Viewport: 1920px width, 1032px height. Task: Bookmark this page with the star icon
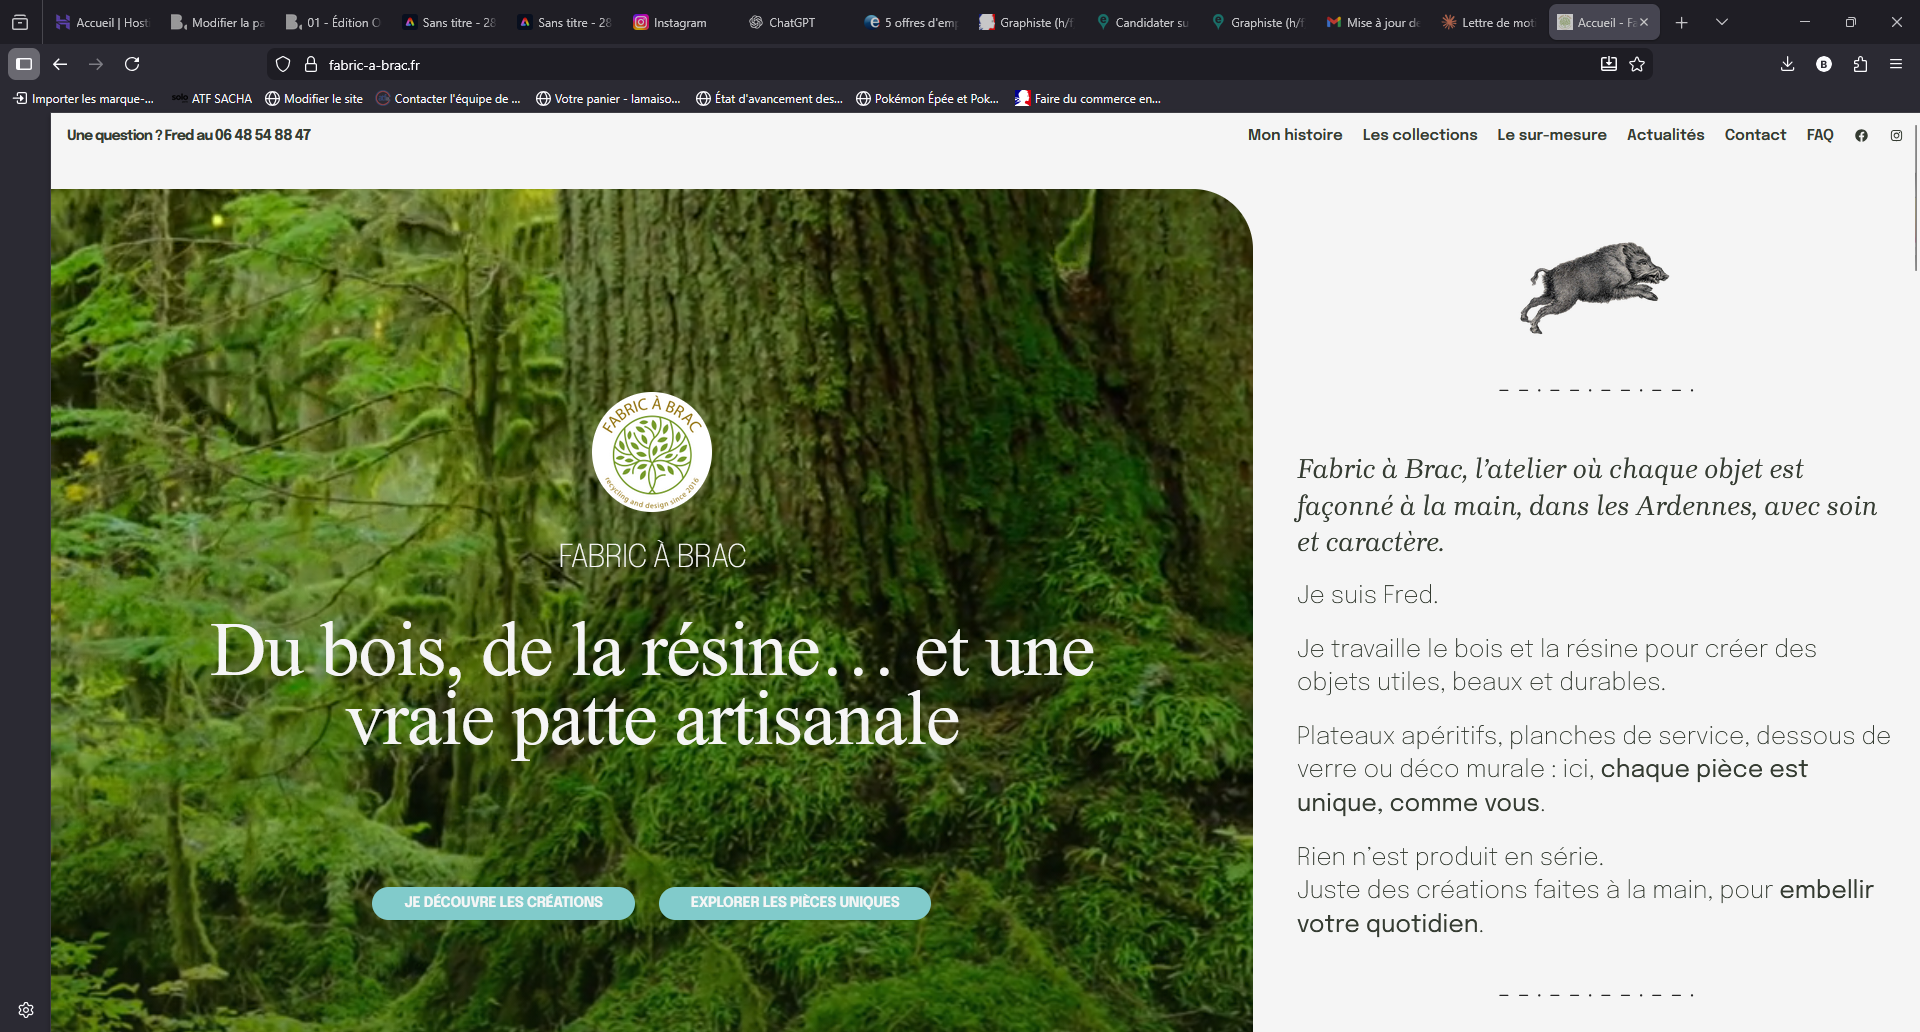pyautogui.click(x=1637, y=64)
